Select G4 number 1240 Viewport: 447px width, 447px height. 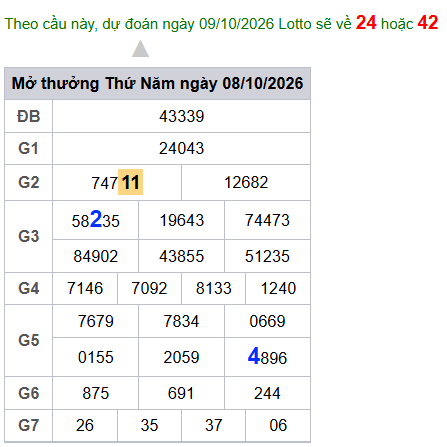pyautogui.click(x=278, y=288)
